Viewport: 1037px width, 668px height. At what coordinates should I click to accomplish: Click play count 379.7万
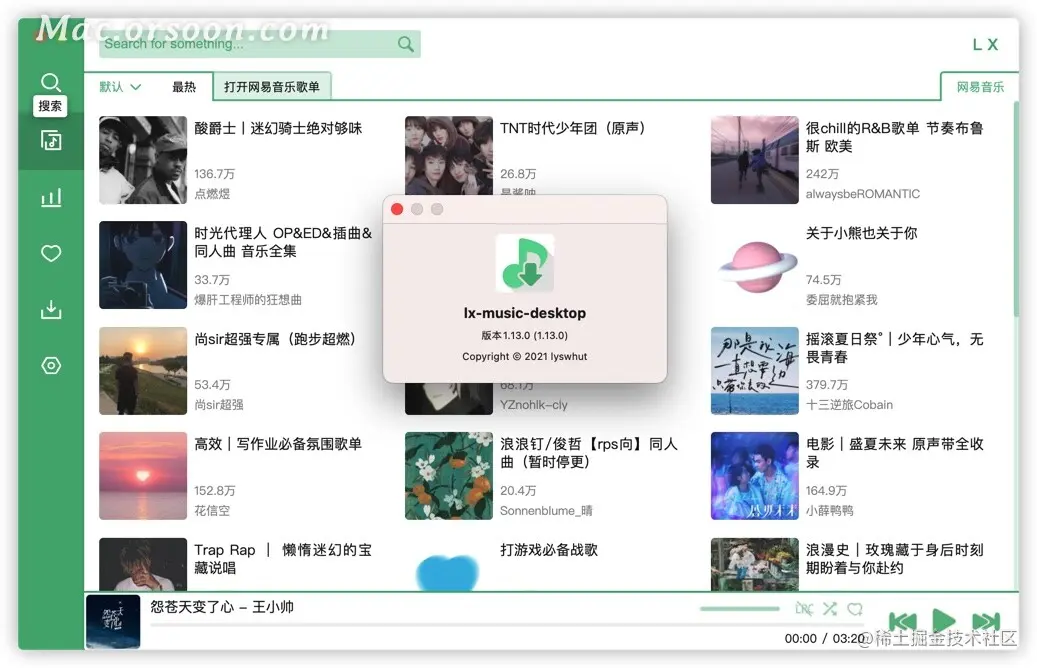(x=827, y=384)
